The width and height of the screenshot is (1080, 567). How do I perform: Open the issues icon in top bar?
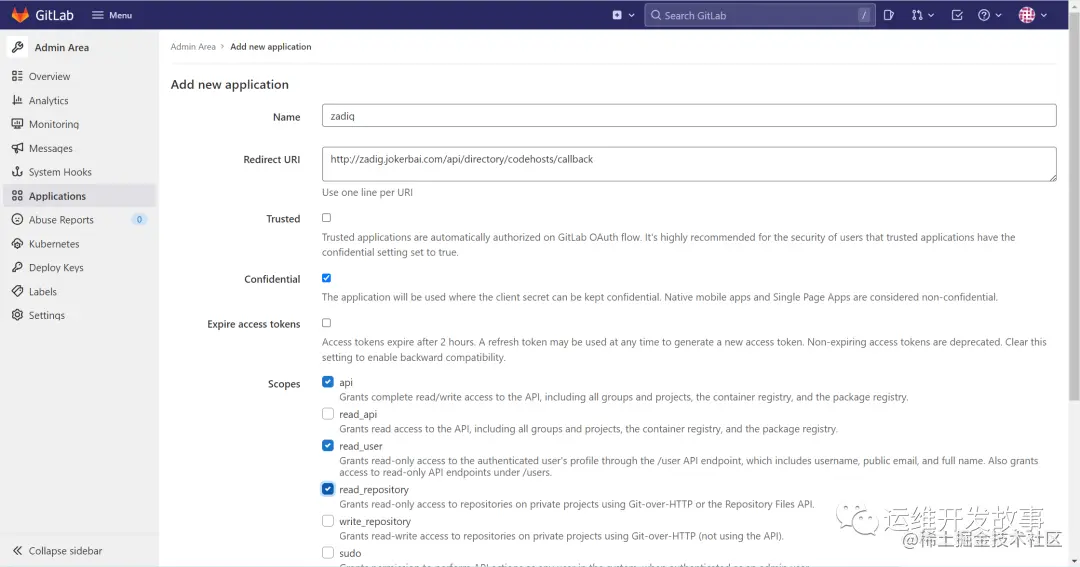coord(889,15)
